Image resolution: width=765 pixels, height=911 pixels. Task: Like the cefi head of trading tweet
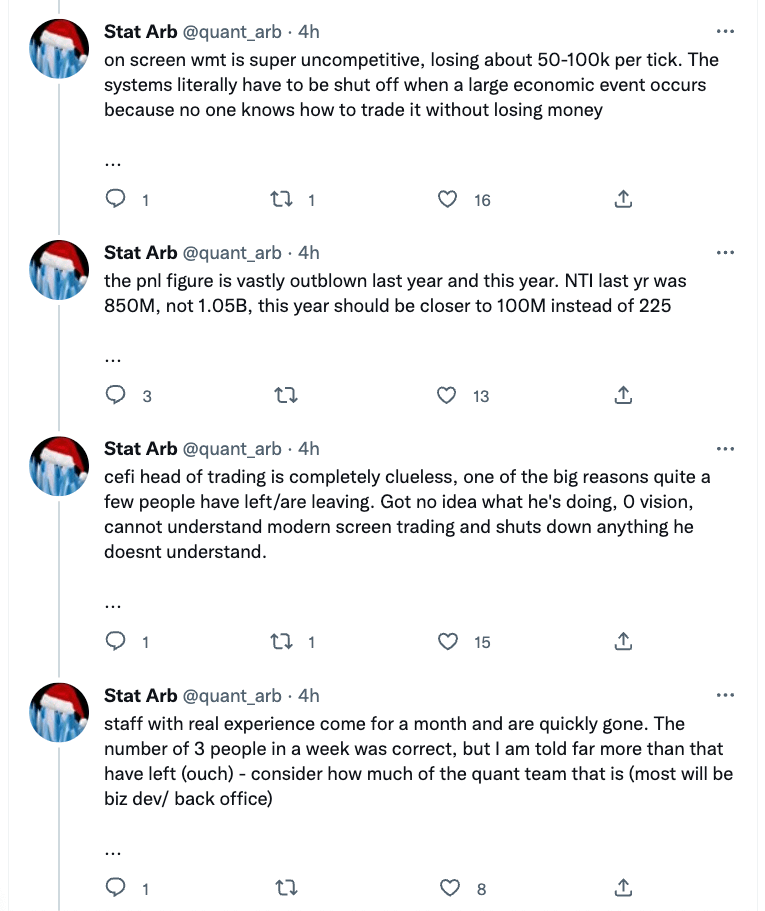(x=449, y=642)
